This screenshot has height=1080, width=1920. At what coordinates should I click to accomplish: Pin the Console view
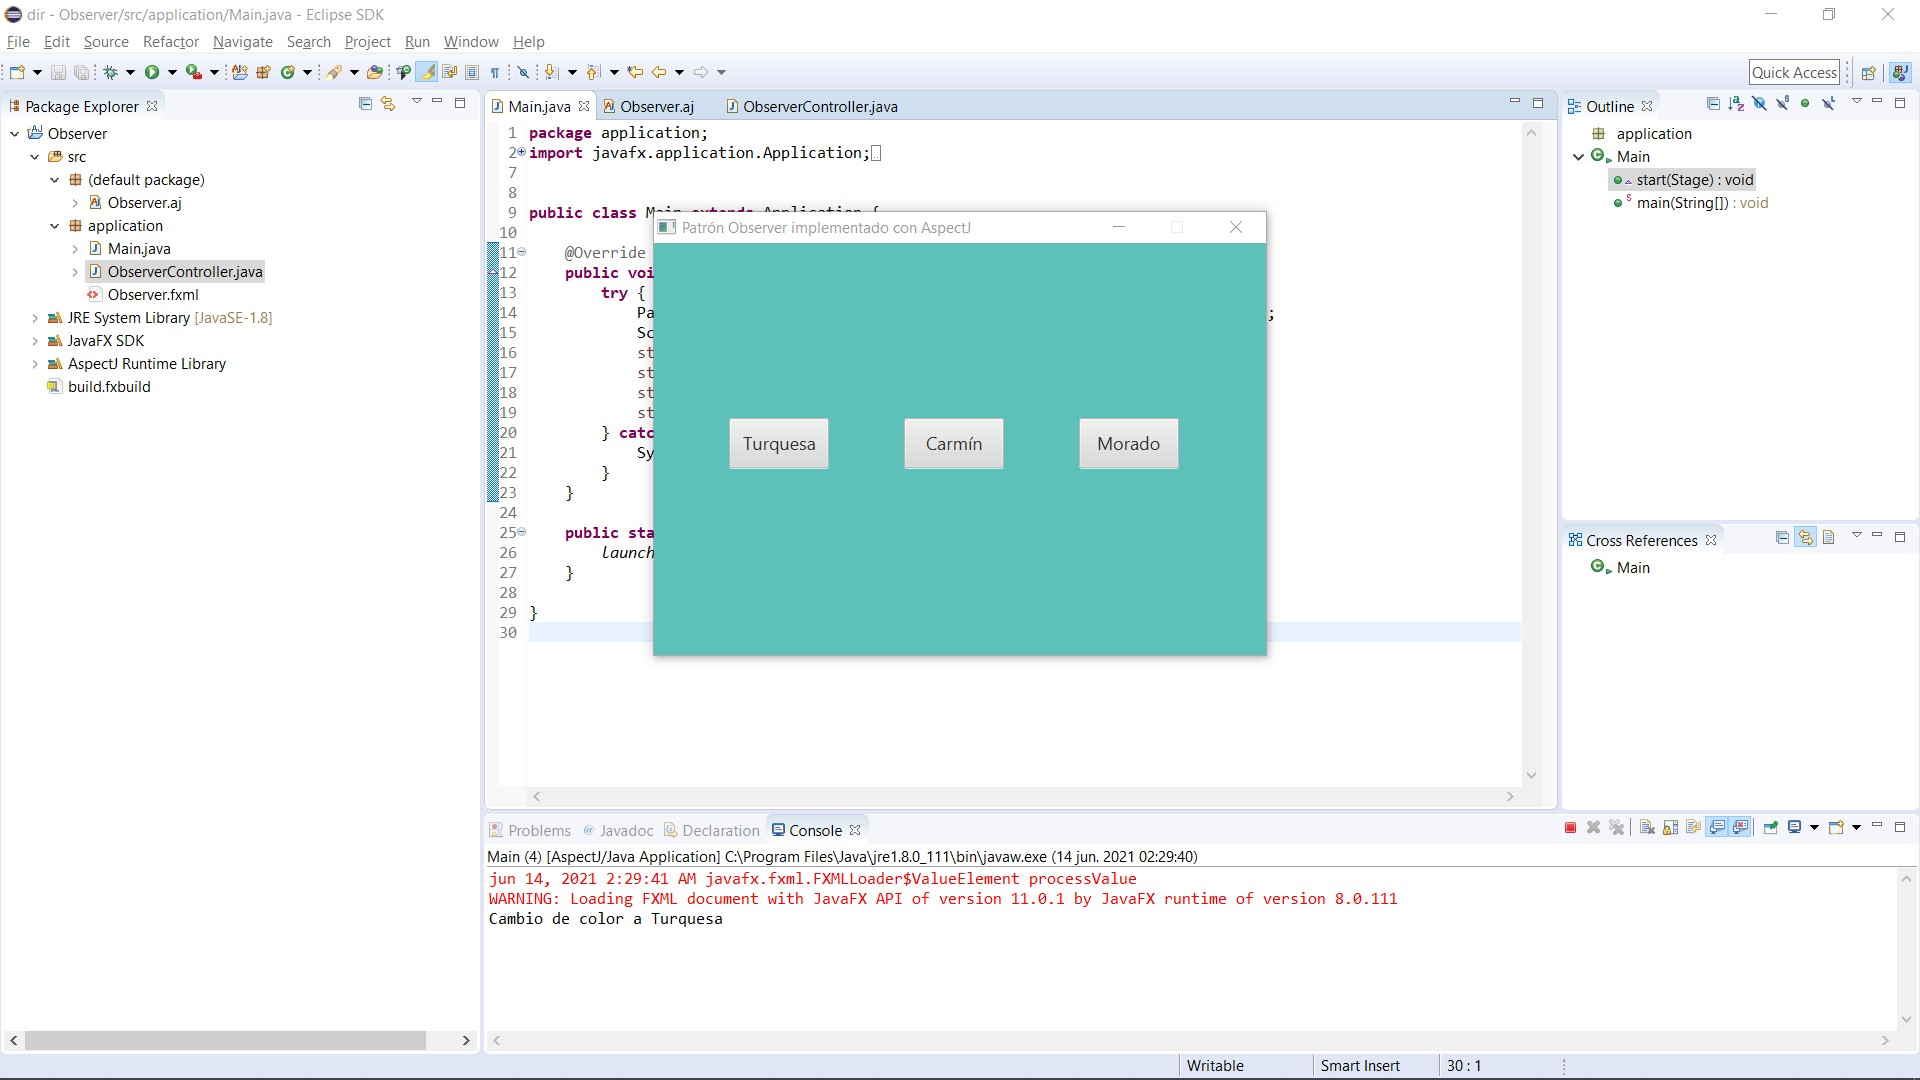click(x=1771, y=828)
